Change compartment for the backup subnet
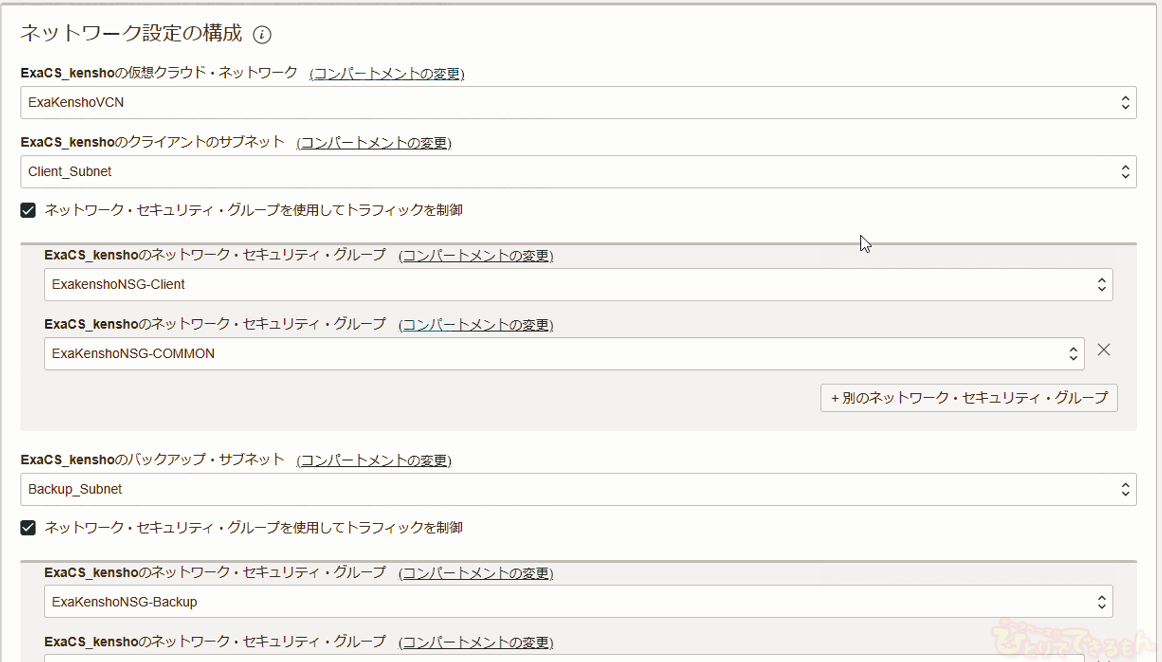 [374, 461]
